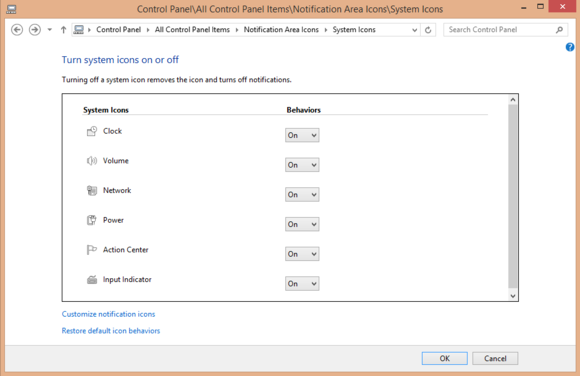Click the Input Indicator label text
Screen dimensions: 580x376
(x=127, y=279)
